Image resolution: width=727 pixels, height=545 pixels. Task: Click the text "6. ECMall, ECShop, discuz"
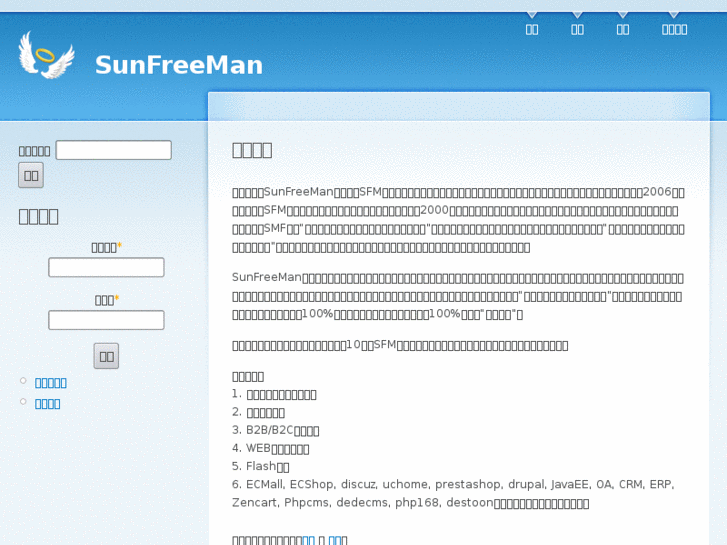303,484
